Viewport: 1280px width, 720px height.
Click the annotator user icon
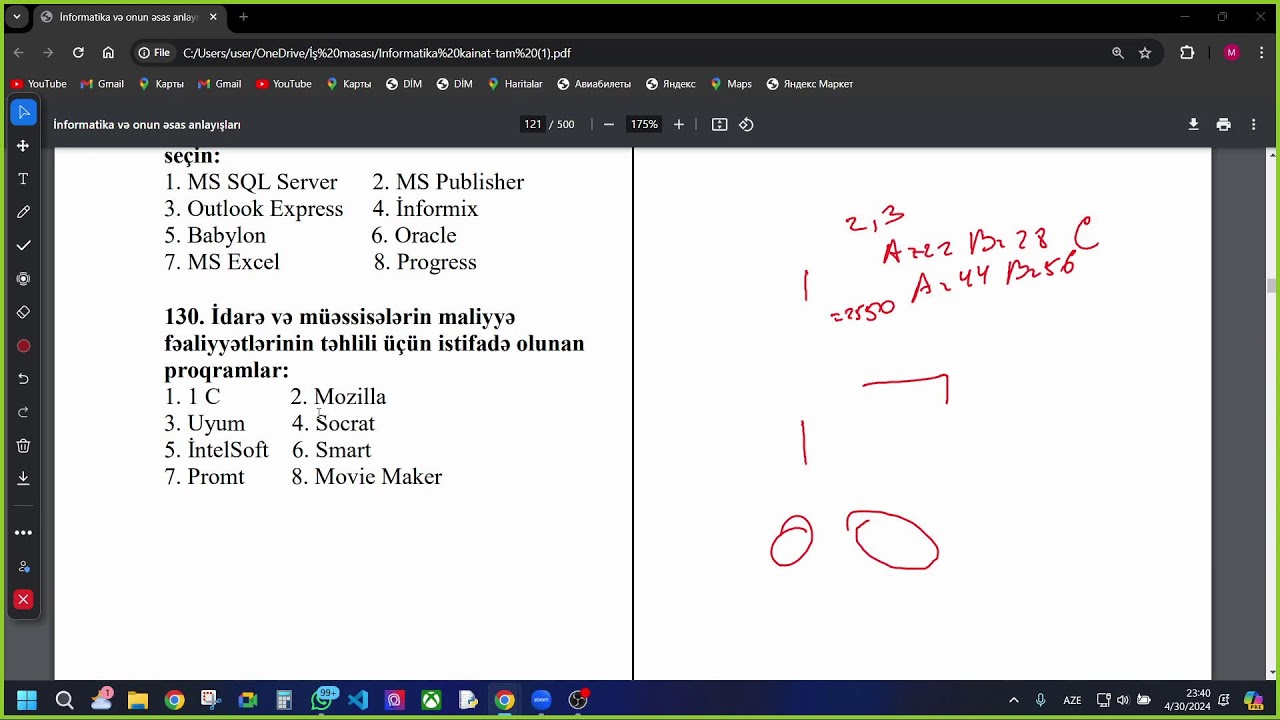23,566
